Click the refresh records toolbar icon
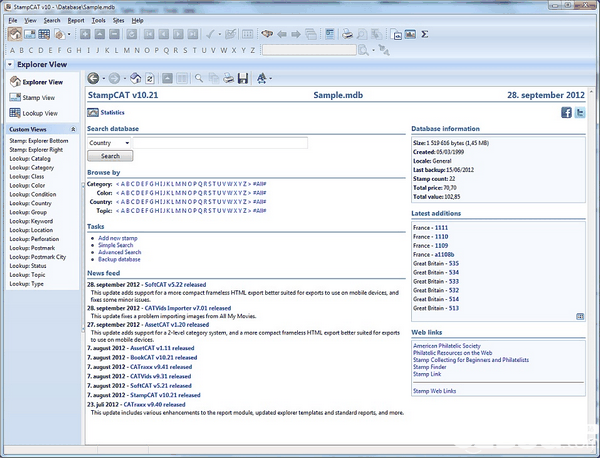Image resolution: width=600 pixels, height=458 pixels. coord(132,34)
